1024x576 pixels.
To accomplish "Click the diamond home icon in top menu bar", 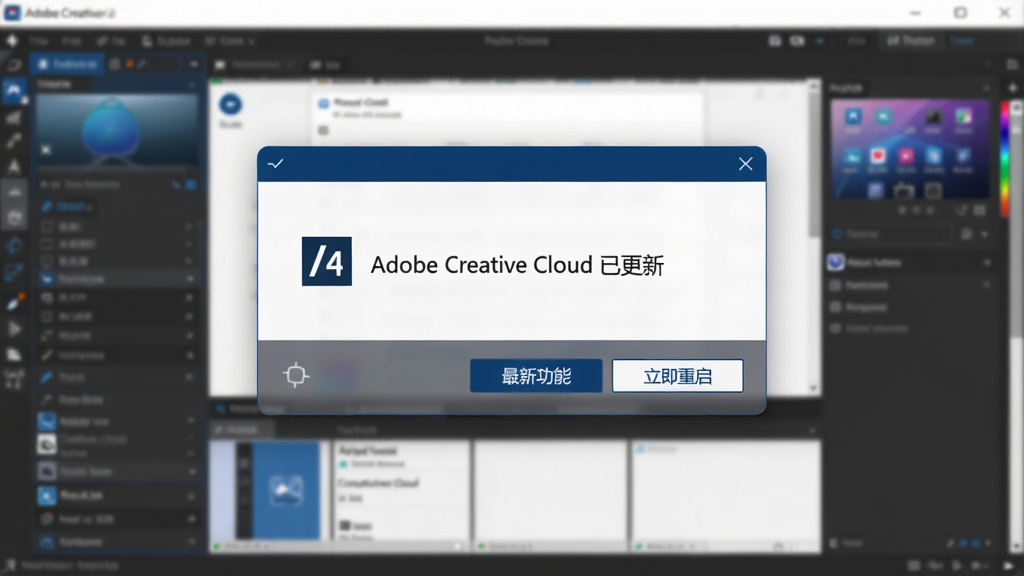I will point(12,40).
